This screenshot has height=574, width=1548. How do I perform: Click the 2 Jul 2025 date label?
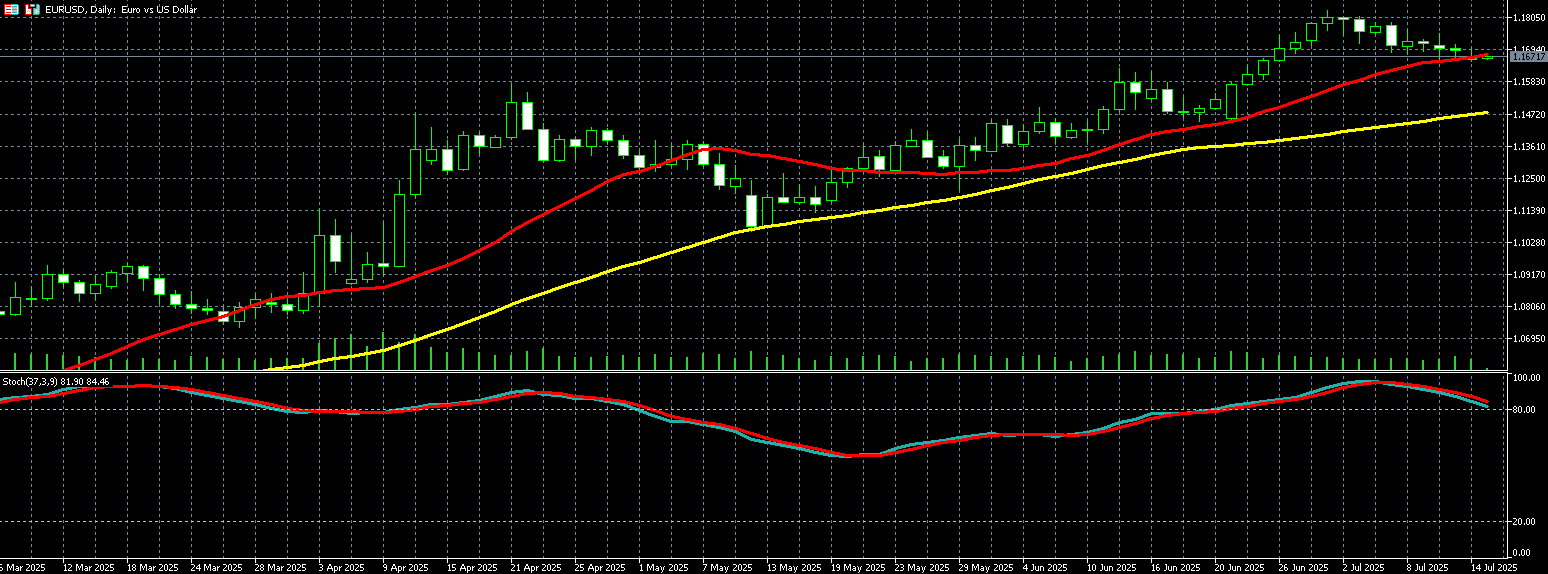click(1366, 567)
